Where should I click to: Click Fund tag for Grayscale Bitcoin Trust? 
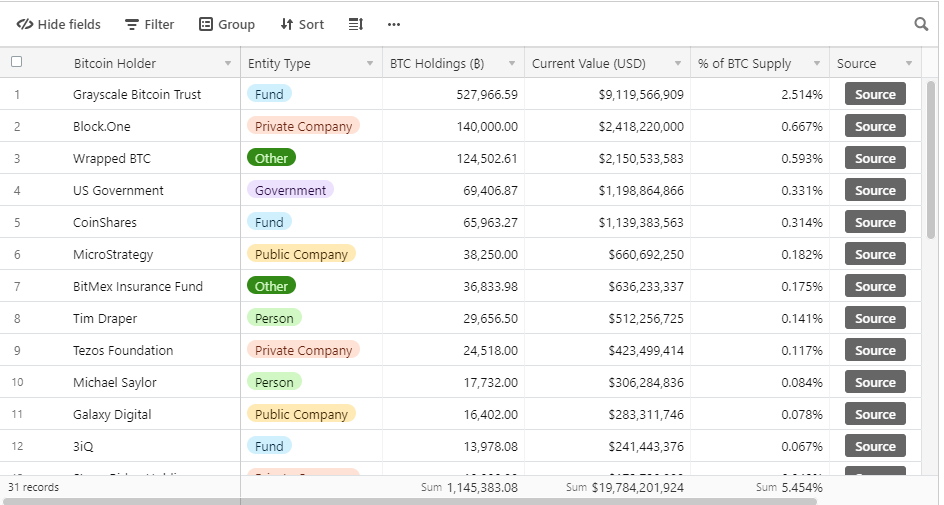[x=269, y=94]
